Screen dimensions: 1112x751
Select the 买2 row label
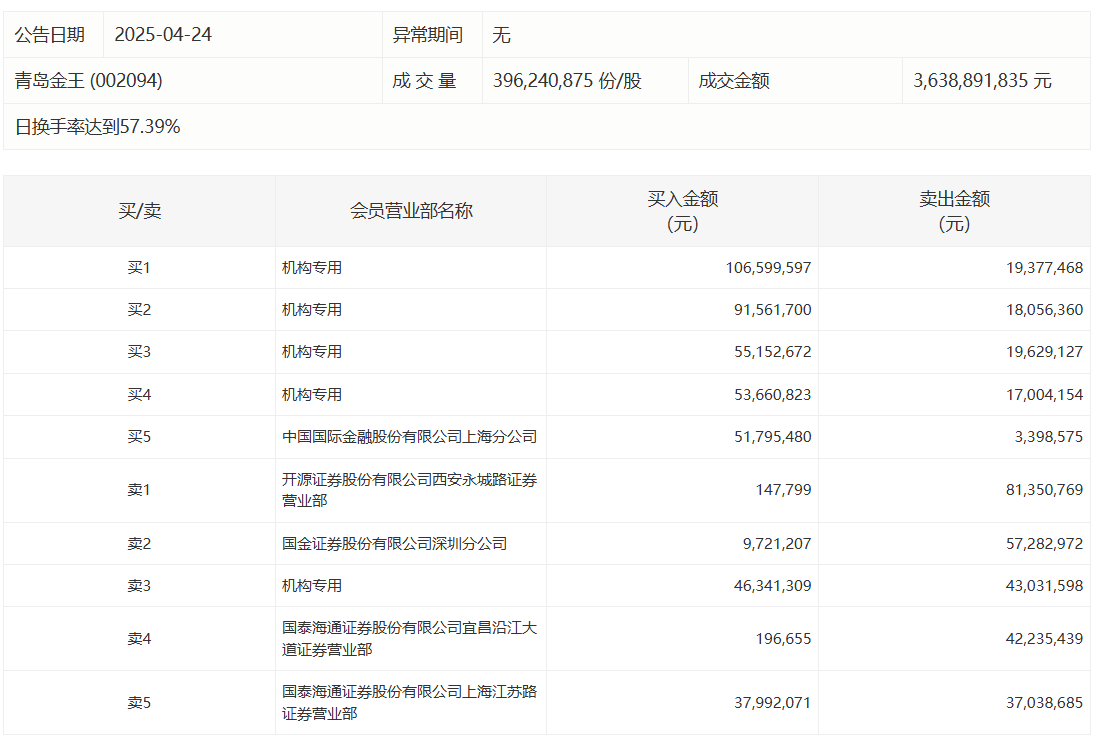pos(139,310)
